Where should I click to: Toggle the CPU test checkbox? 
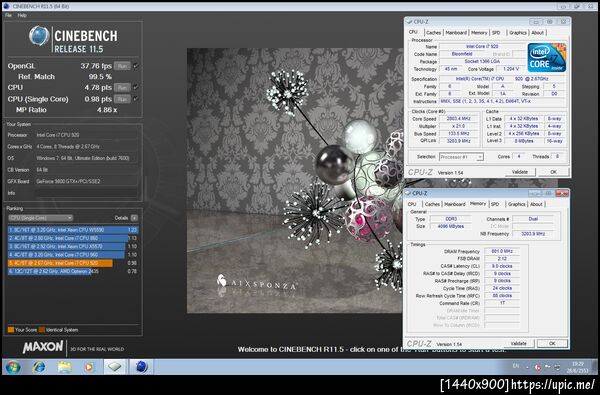tap(136, 87)
